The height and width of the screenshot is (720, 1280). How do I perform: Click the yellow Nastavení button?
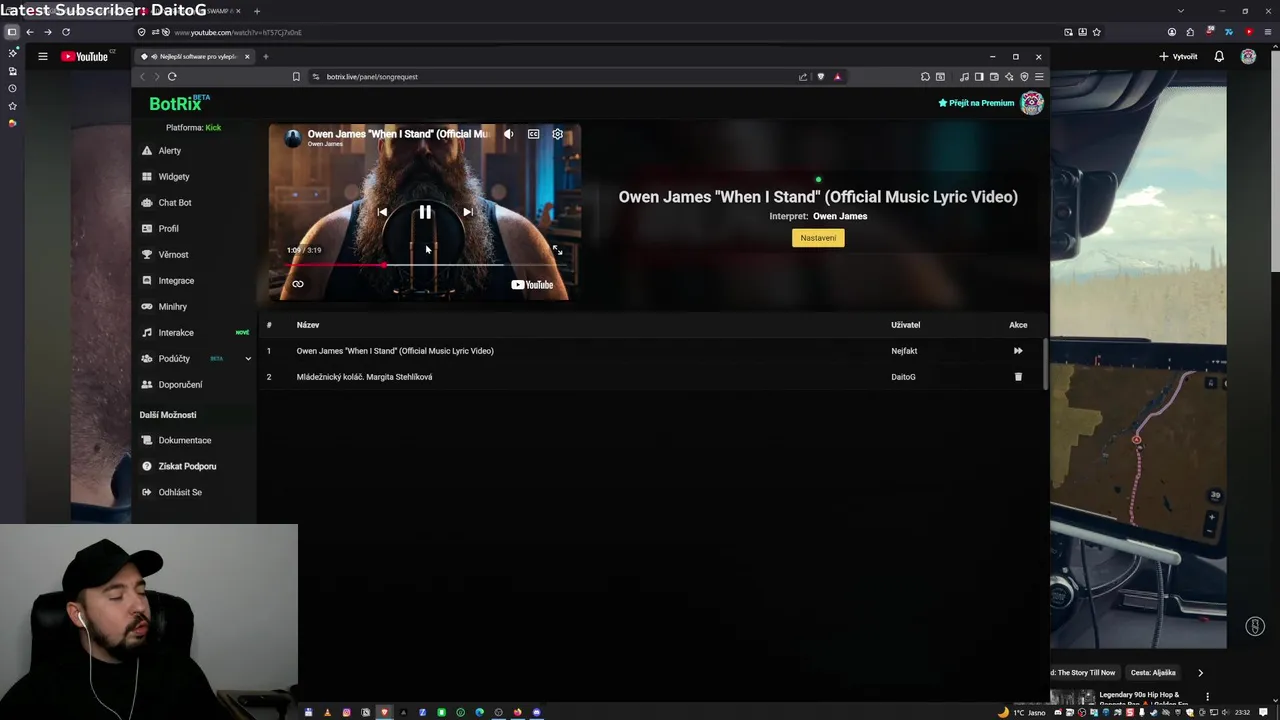[x=818, y=238]
